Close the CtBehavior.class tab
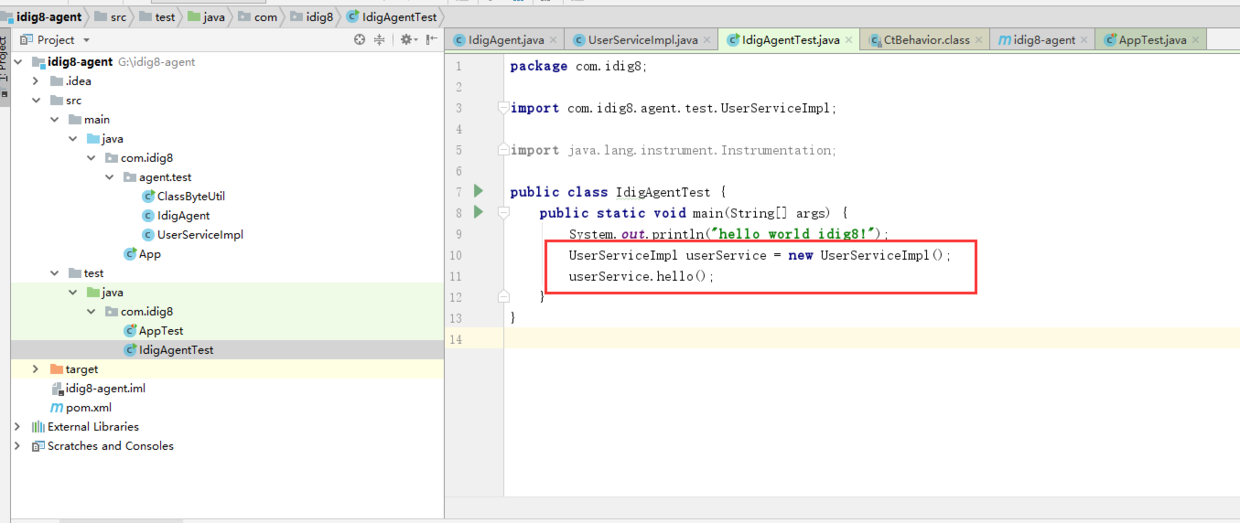 pos(979,40)
